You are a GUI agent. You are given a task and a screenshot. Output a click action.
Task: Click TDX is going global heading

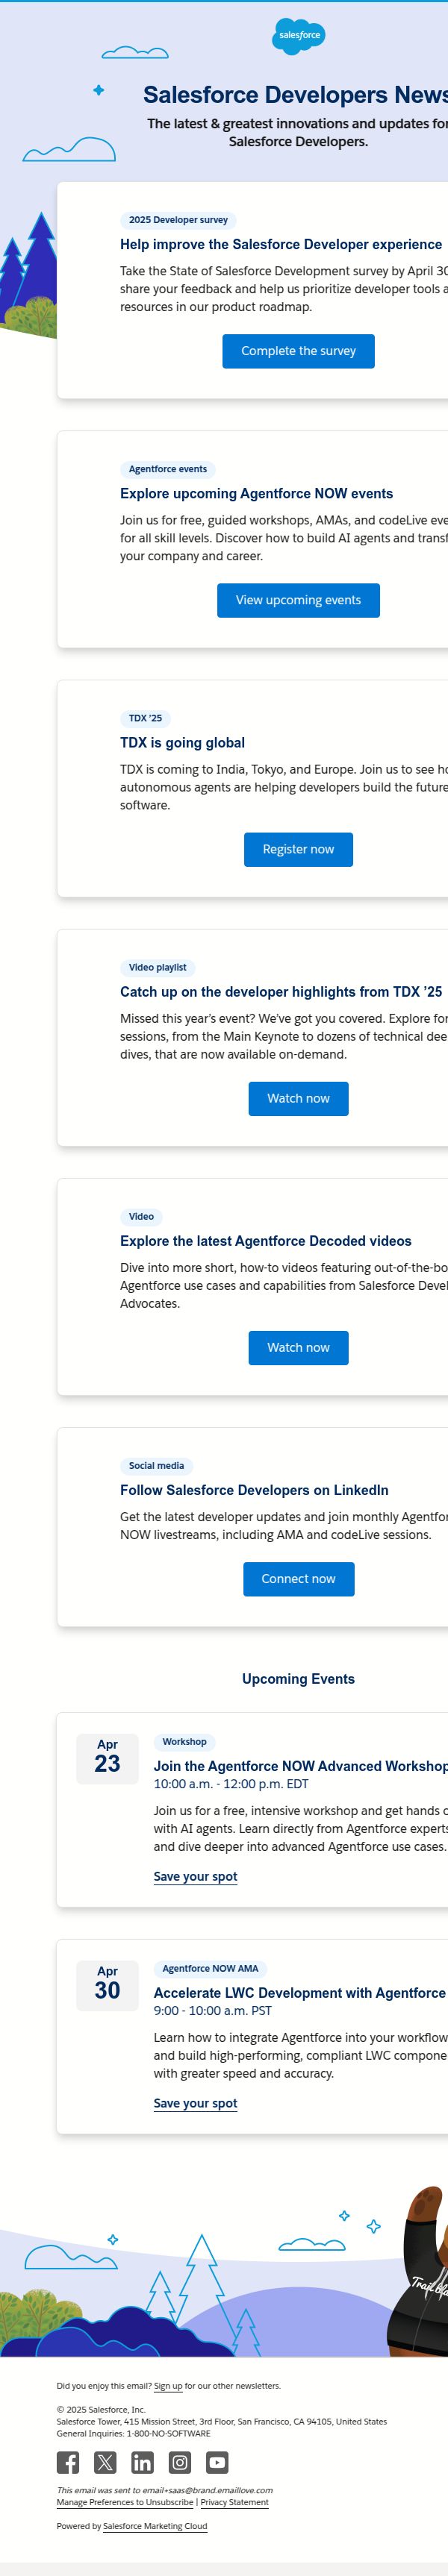[182, 742]
